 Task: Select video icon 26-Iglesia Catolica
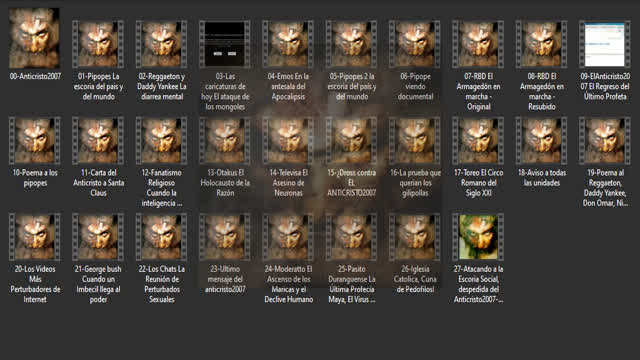pos(415,237)
